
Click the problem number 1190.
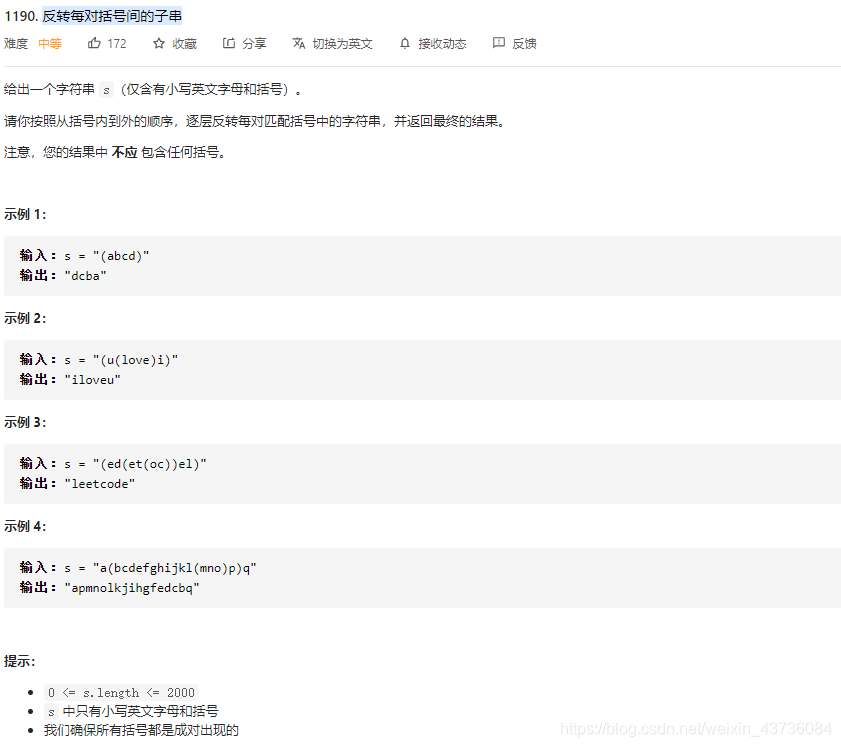(21, 16)
